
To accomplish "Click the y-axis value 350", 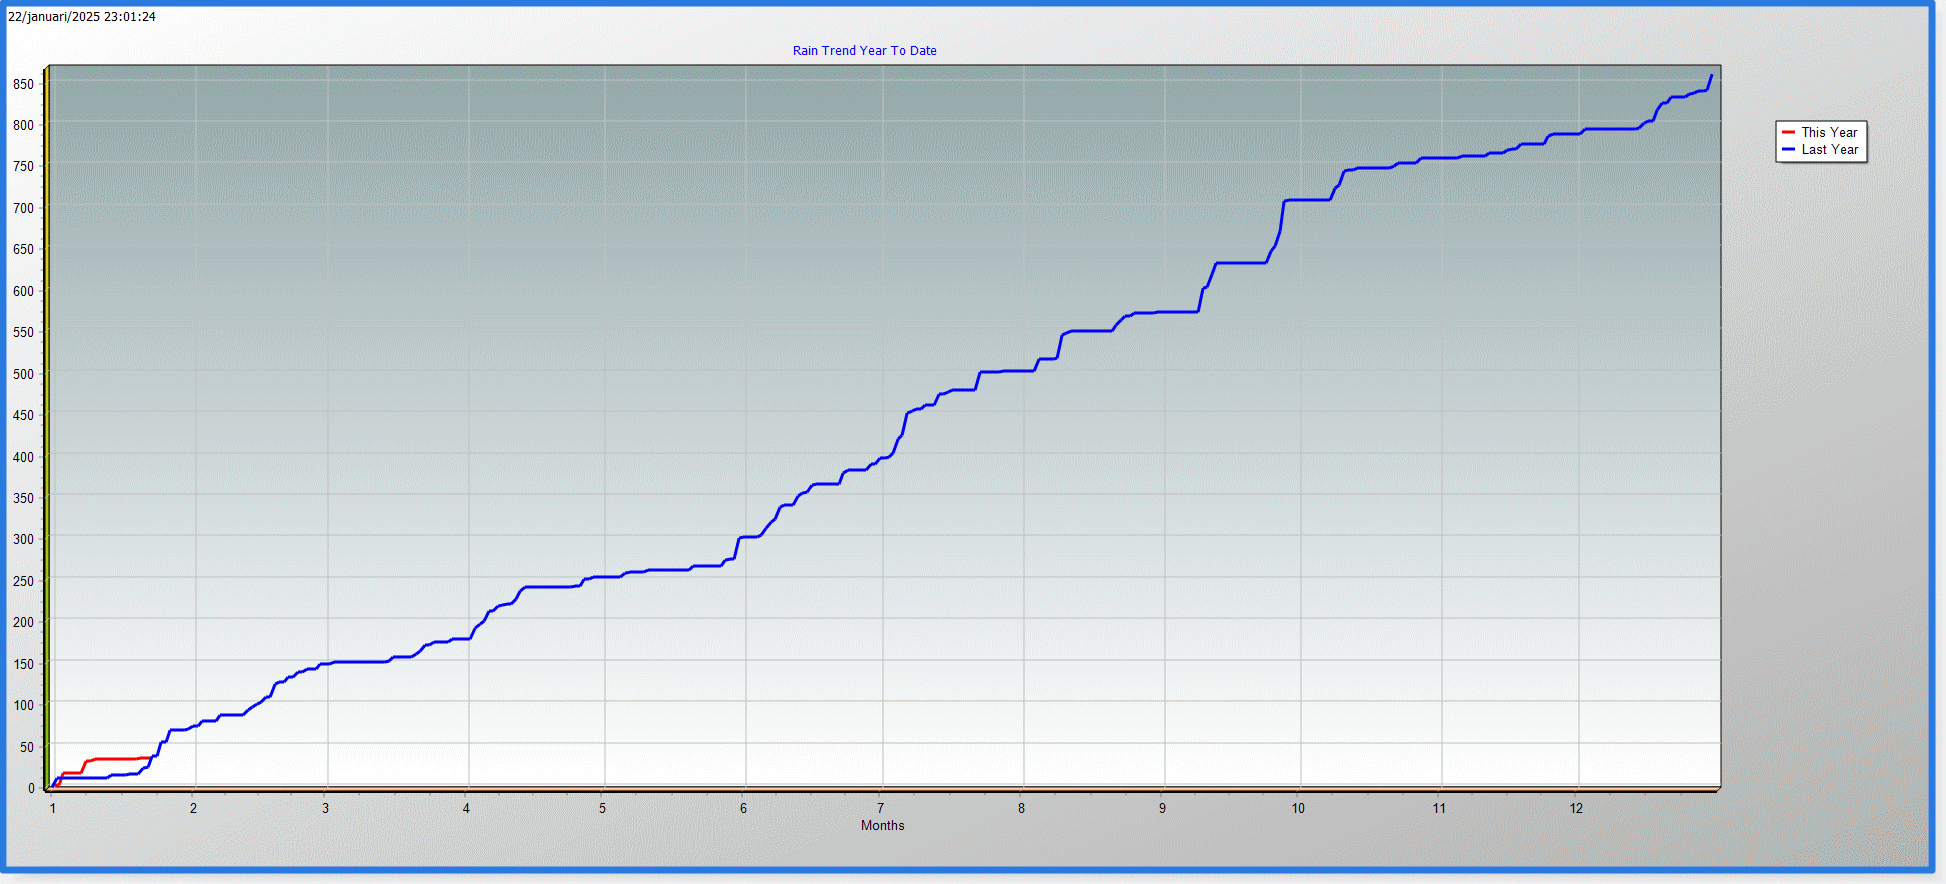I will (23, 498).
